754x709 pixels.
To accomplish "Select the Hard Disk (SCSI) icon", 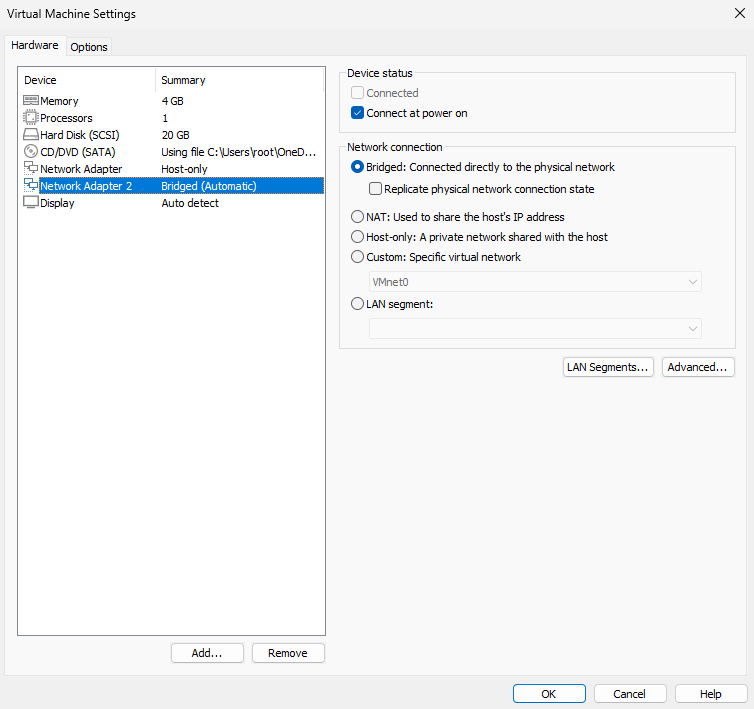I will pyautogui.click(x=30, y=135).
